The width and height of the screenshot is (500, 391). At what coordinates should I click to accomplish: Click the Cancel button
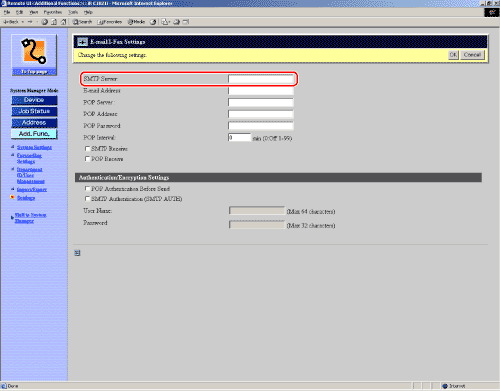pyautogui.click(x=472, y=55)
